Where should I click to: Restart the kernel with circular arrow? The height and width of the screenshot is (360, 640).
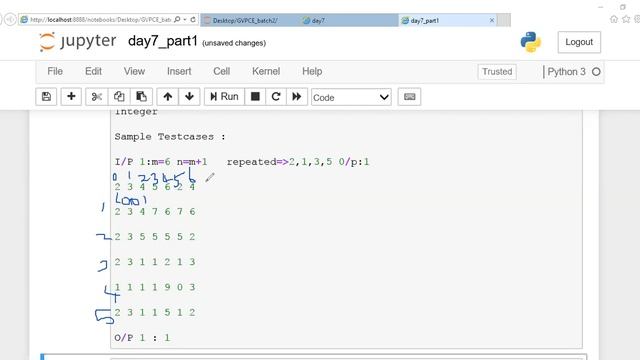click(276, 97)
